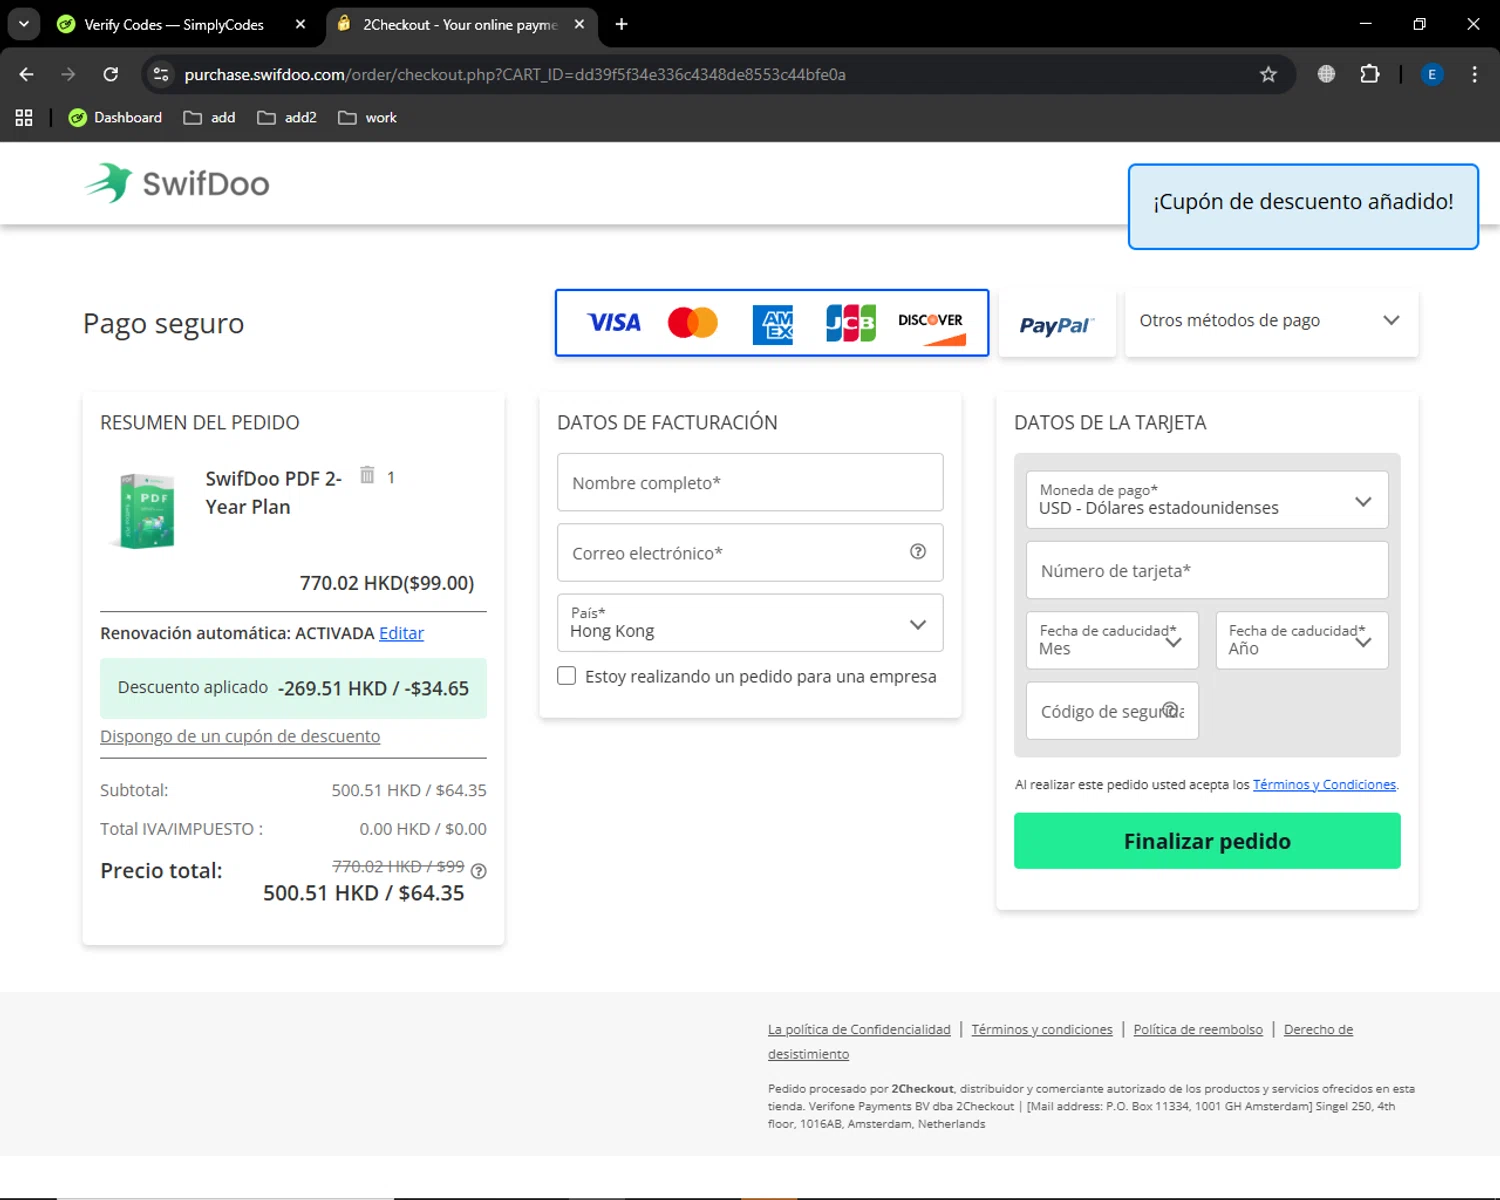View site information icon in address bar
Viewport: 1500px width, 1200px height.
(x=160, y=74)
